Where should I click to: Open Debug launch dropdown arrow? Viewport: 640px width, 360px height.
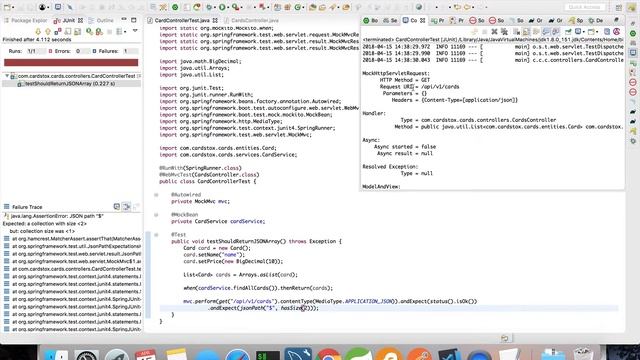(215, 7)
